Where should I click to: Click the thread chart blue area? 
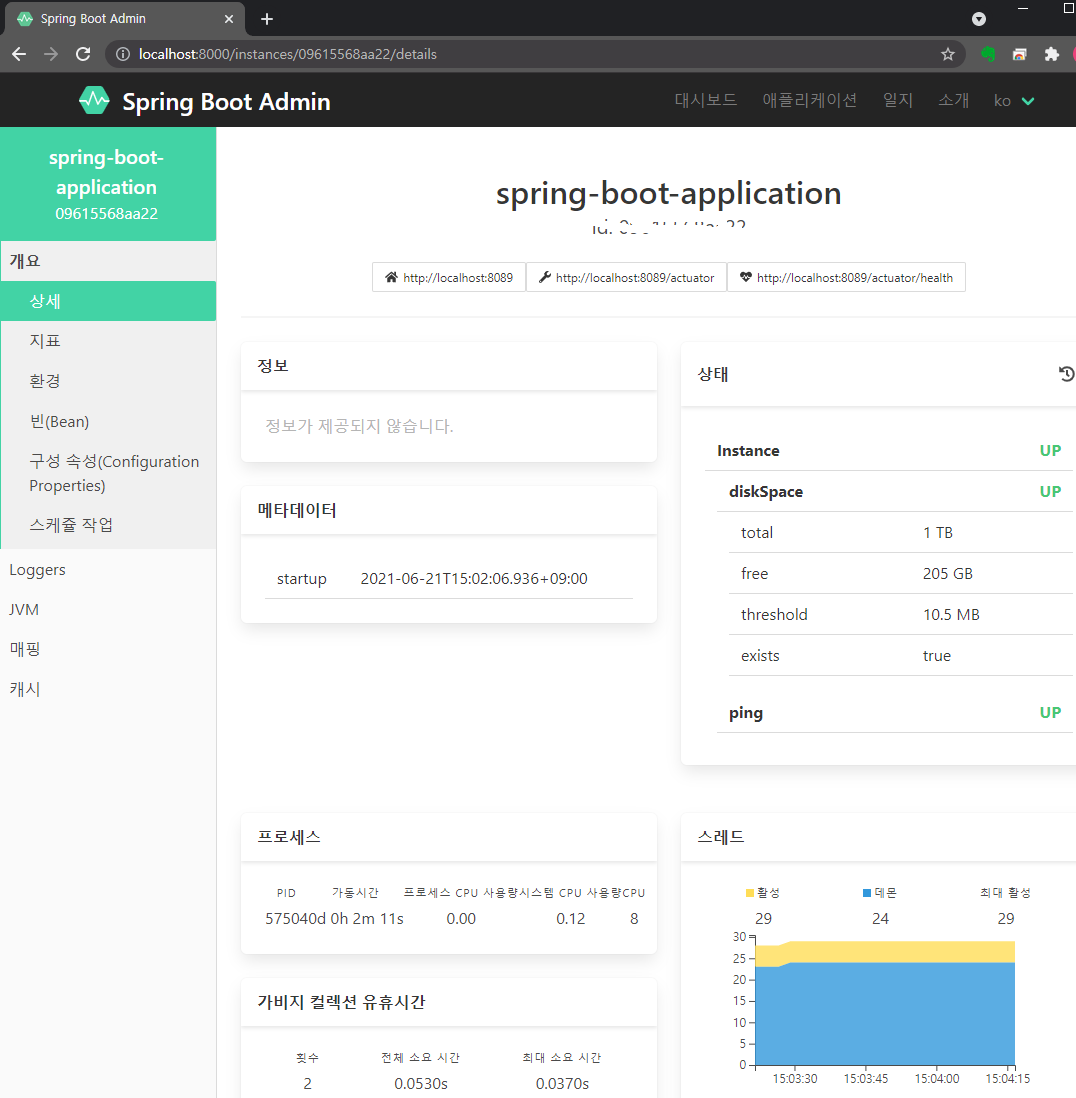click(x=885, y=1015)
